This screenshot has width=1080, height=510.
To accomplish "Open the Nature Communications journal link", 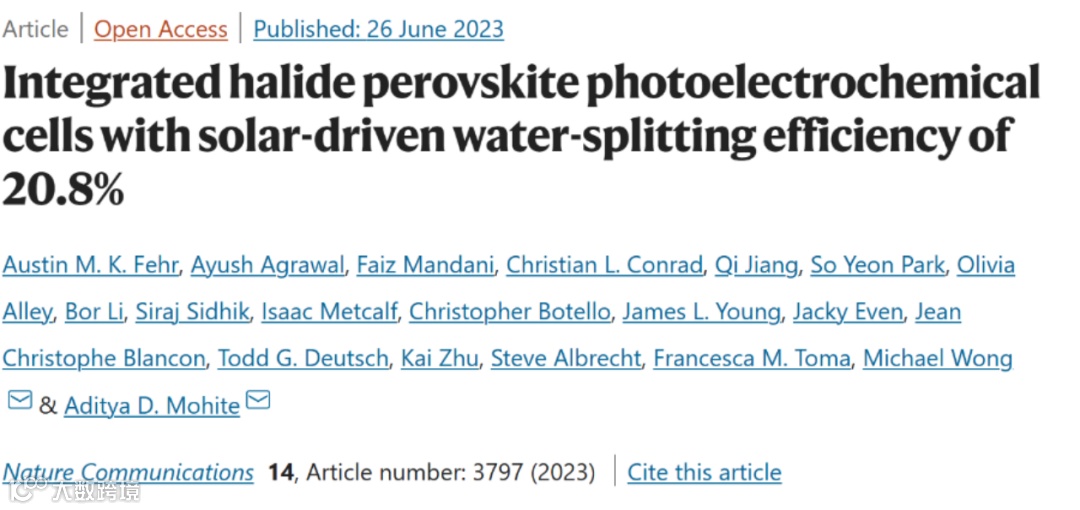I will tap(128, 472).
